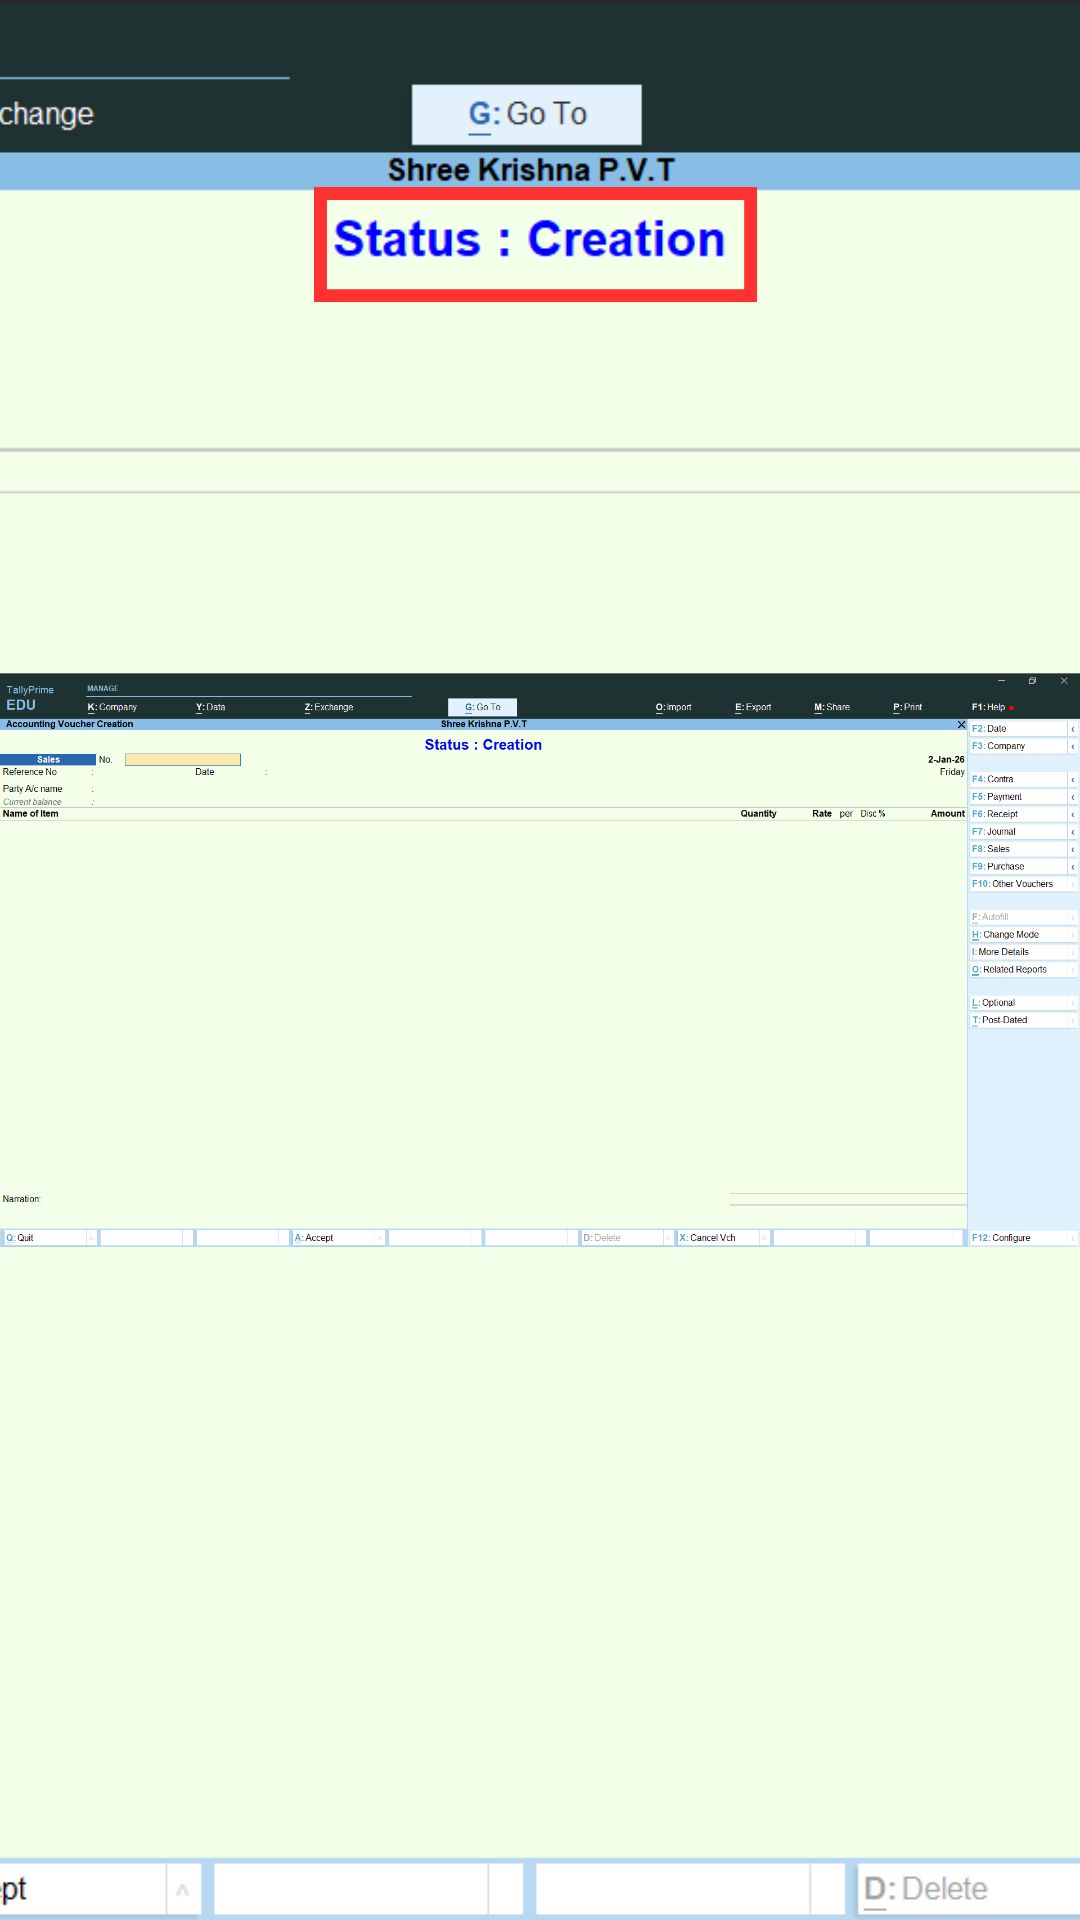
Task: Click the red Help notification dot
Action: [x=1012, y=708]
